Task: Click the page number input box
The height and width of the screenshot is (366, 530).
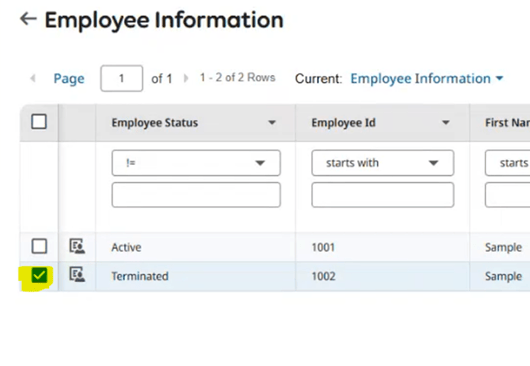Action: [122, 78]
